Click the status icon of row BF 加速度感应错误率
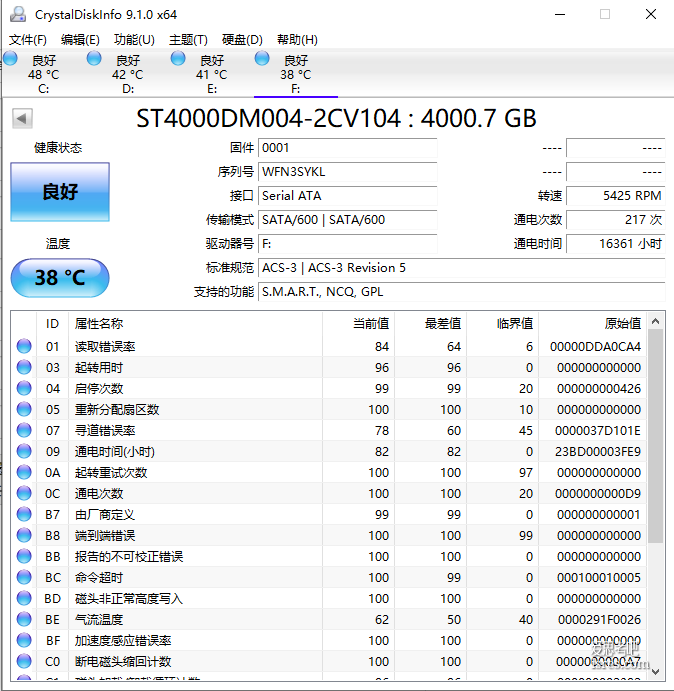 pos(24,640)
